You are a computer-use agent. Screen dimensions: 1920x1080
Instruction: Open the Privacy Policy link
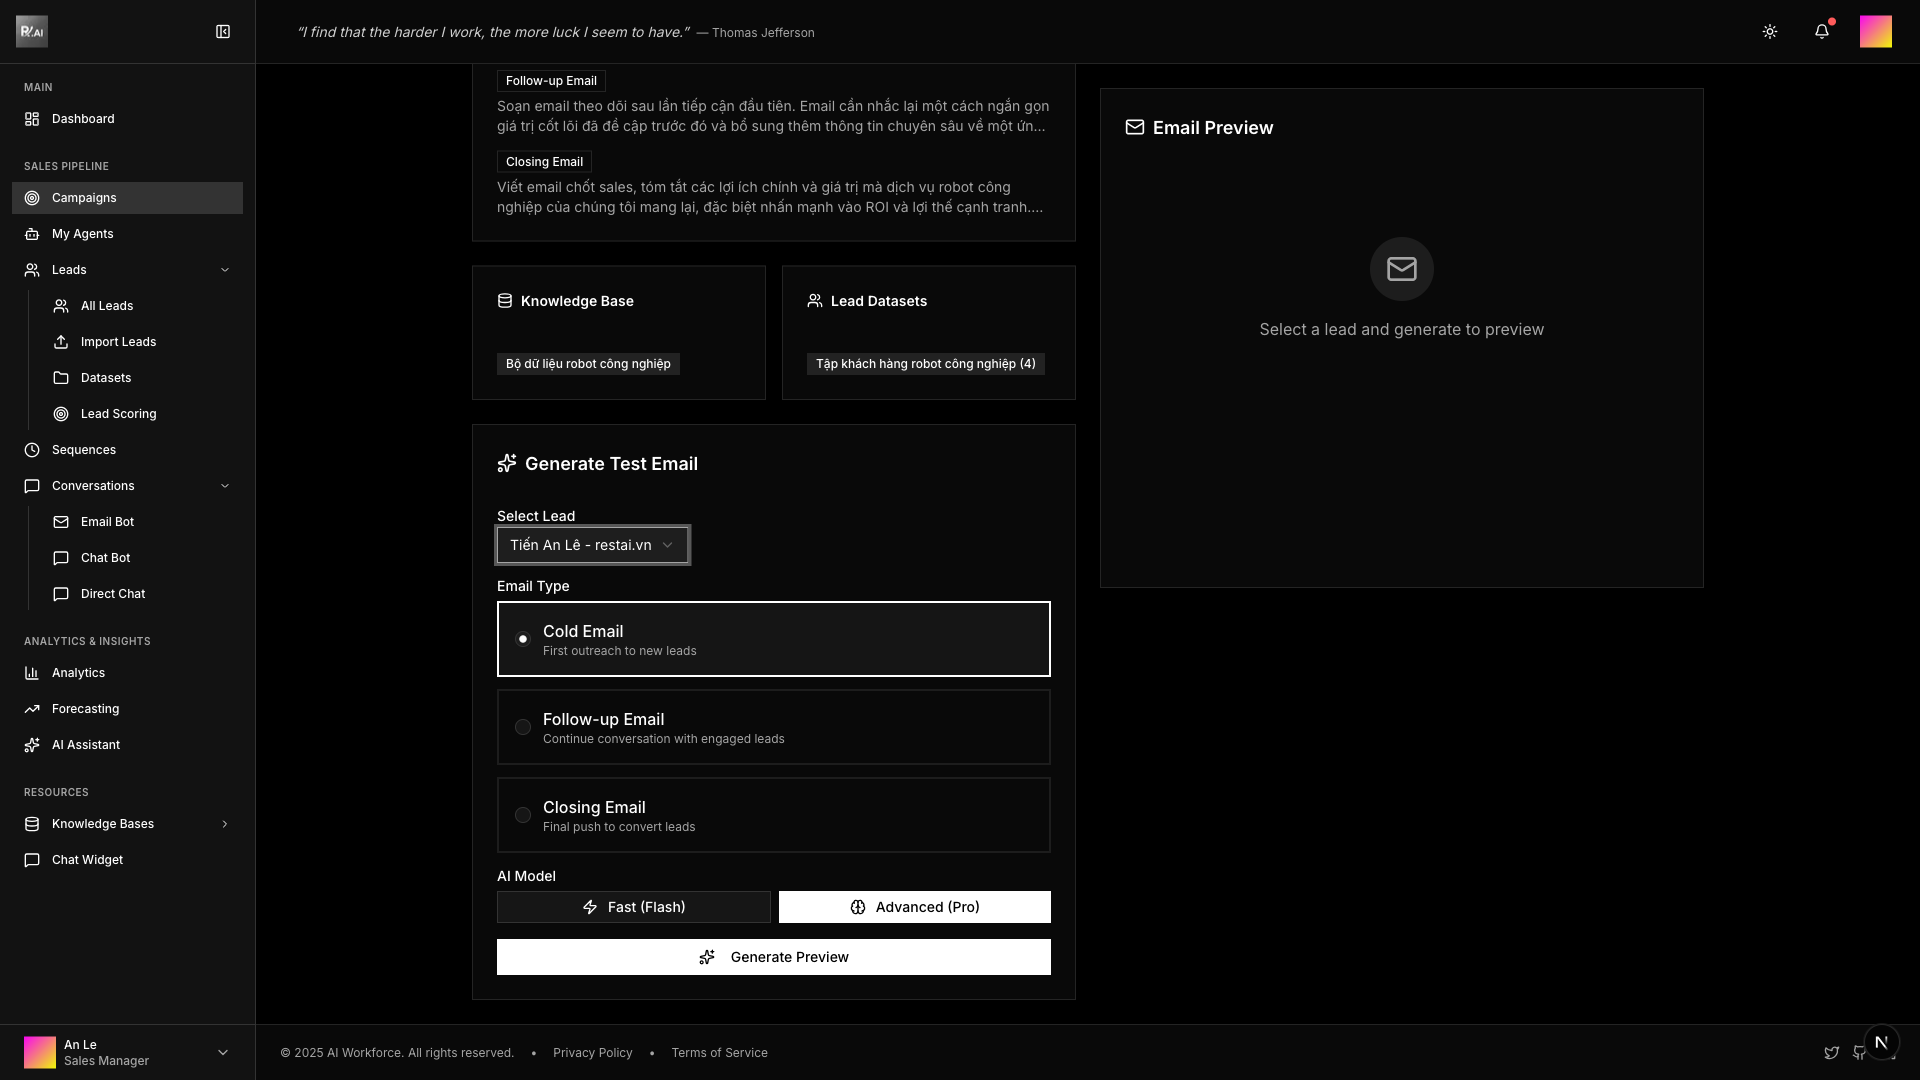pyautogui.click(x=592, y=1053)
